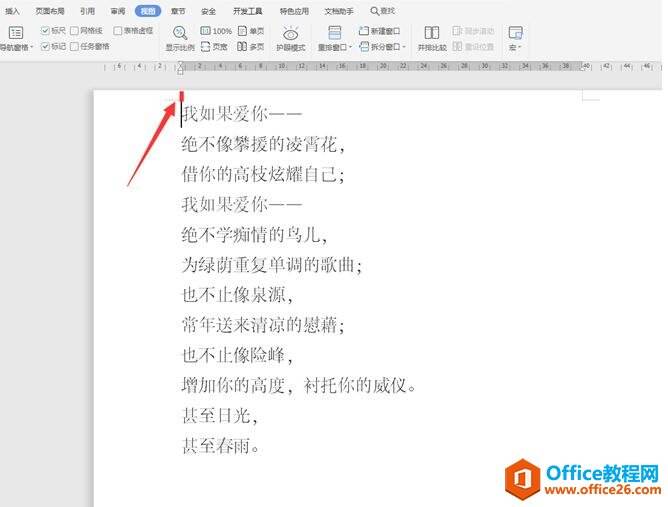The width and height of the screenshot is (668, 507).
Task: Click the first-line indent marker on ruler
Action: (181, 64)
